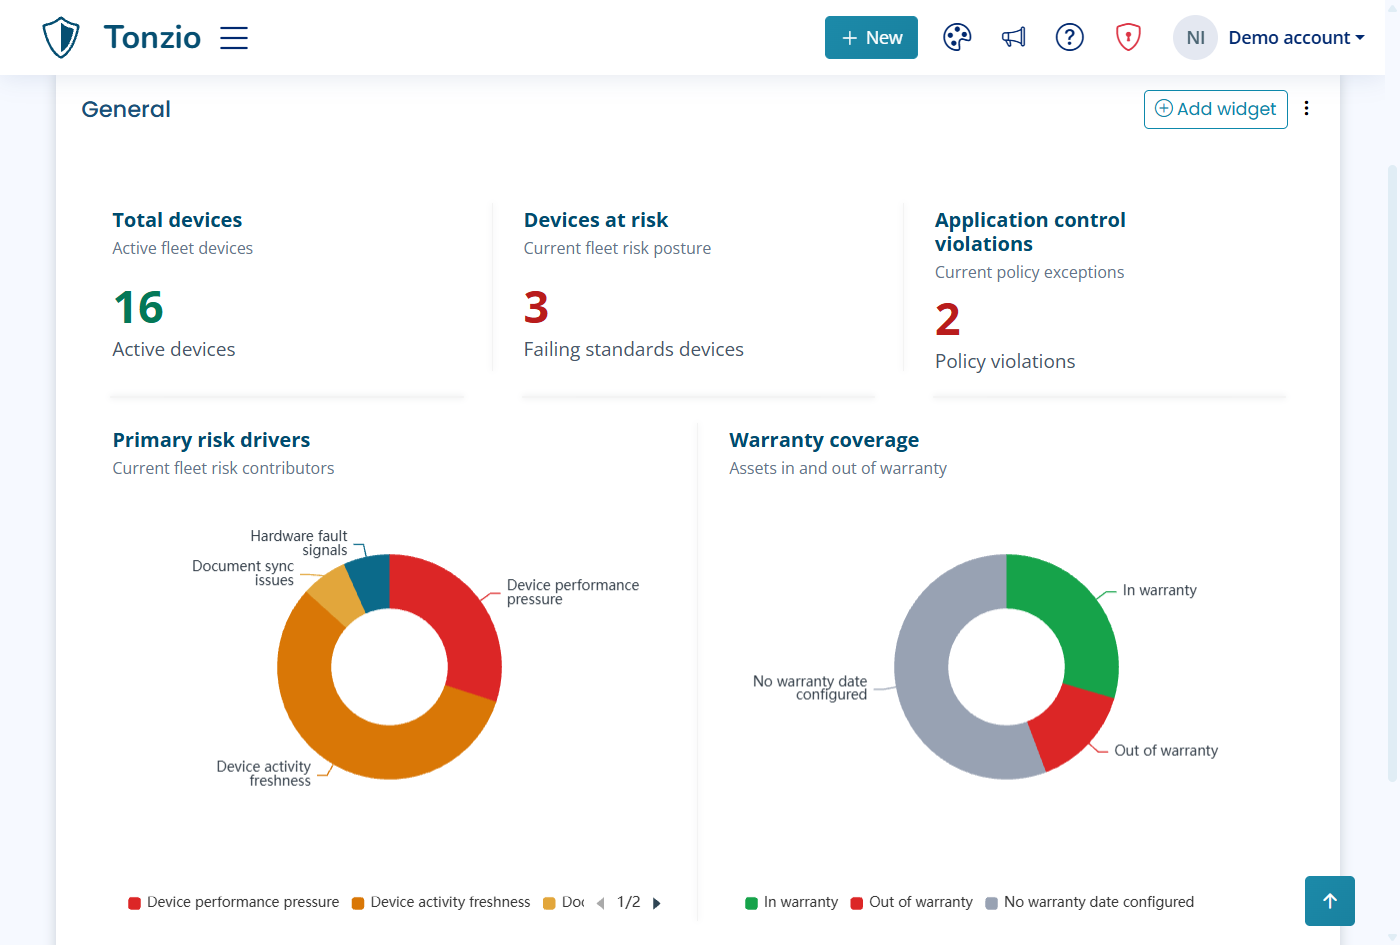Click the 'Warranty coverage' heading
The width and height of the screenshot is (1400, 945).
click(x=824, y=440)
